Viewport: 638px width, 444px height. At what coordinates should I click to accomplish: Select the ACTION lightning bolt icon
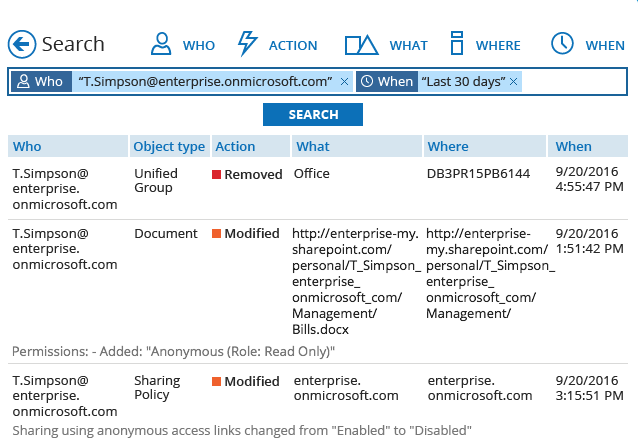[247, 43]
